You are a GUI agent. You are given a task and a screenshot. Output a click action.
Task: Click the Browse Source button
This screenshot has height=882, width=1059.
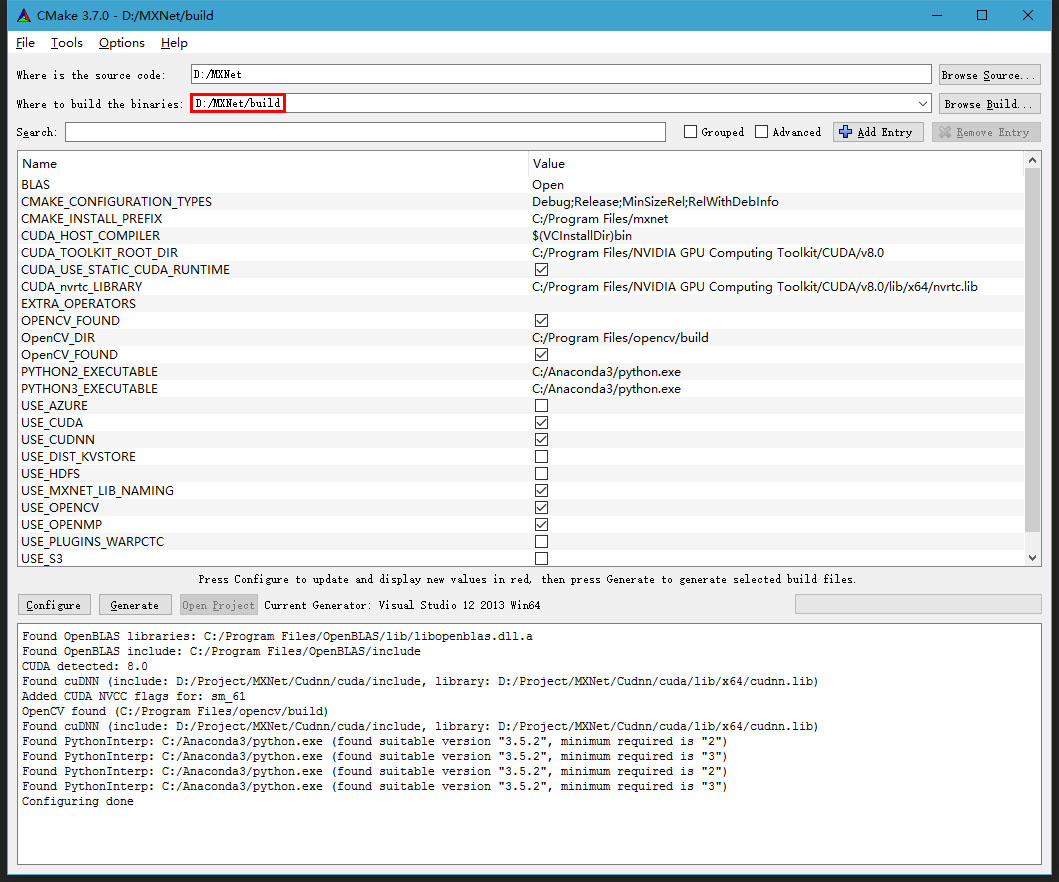(989, 75)
